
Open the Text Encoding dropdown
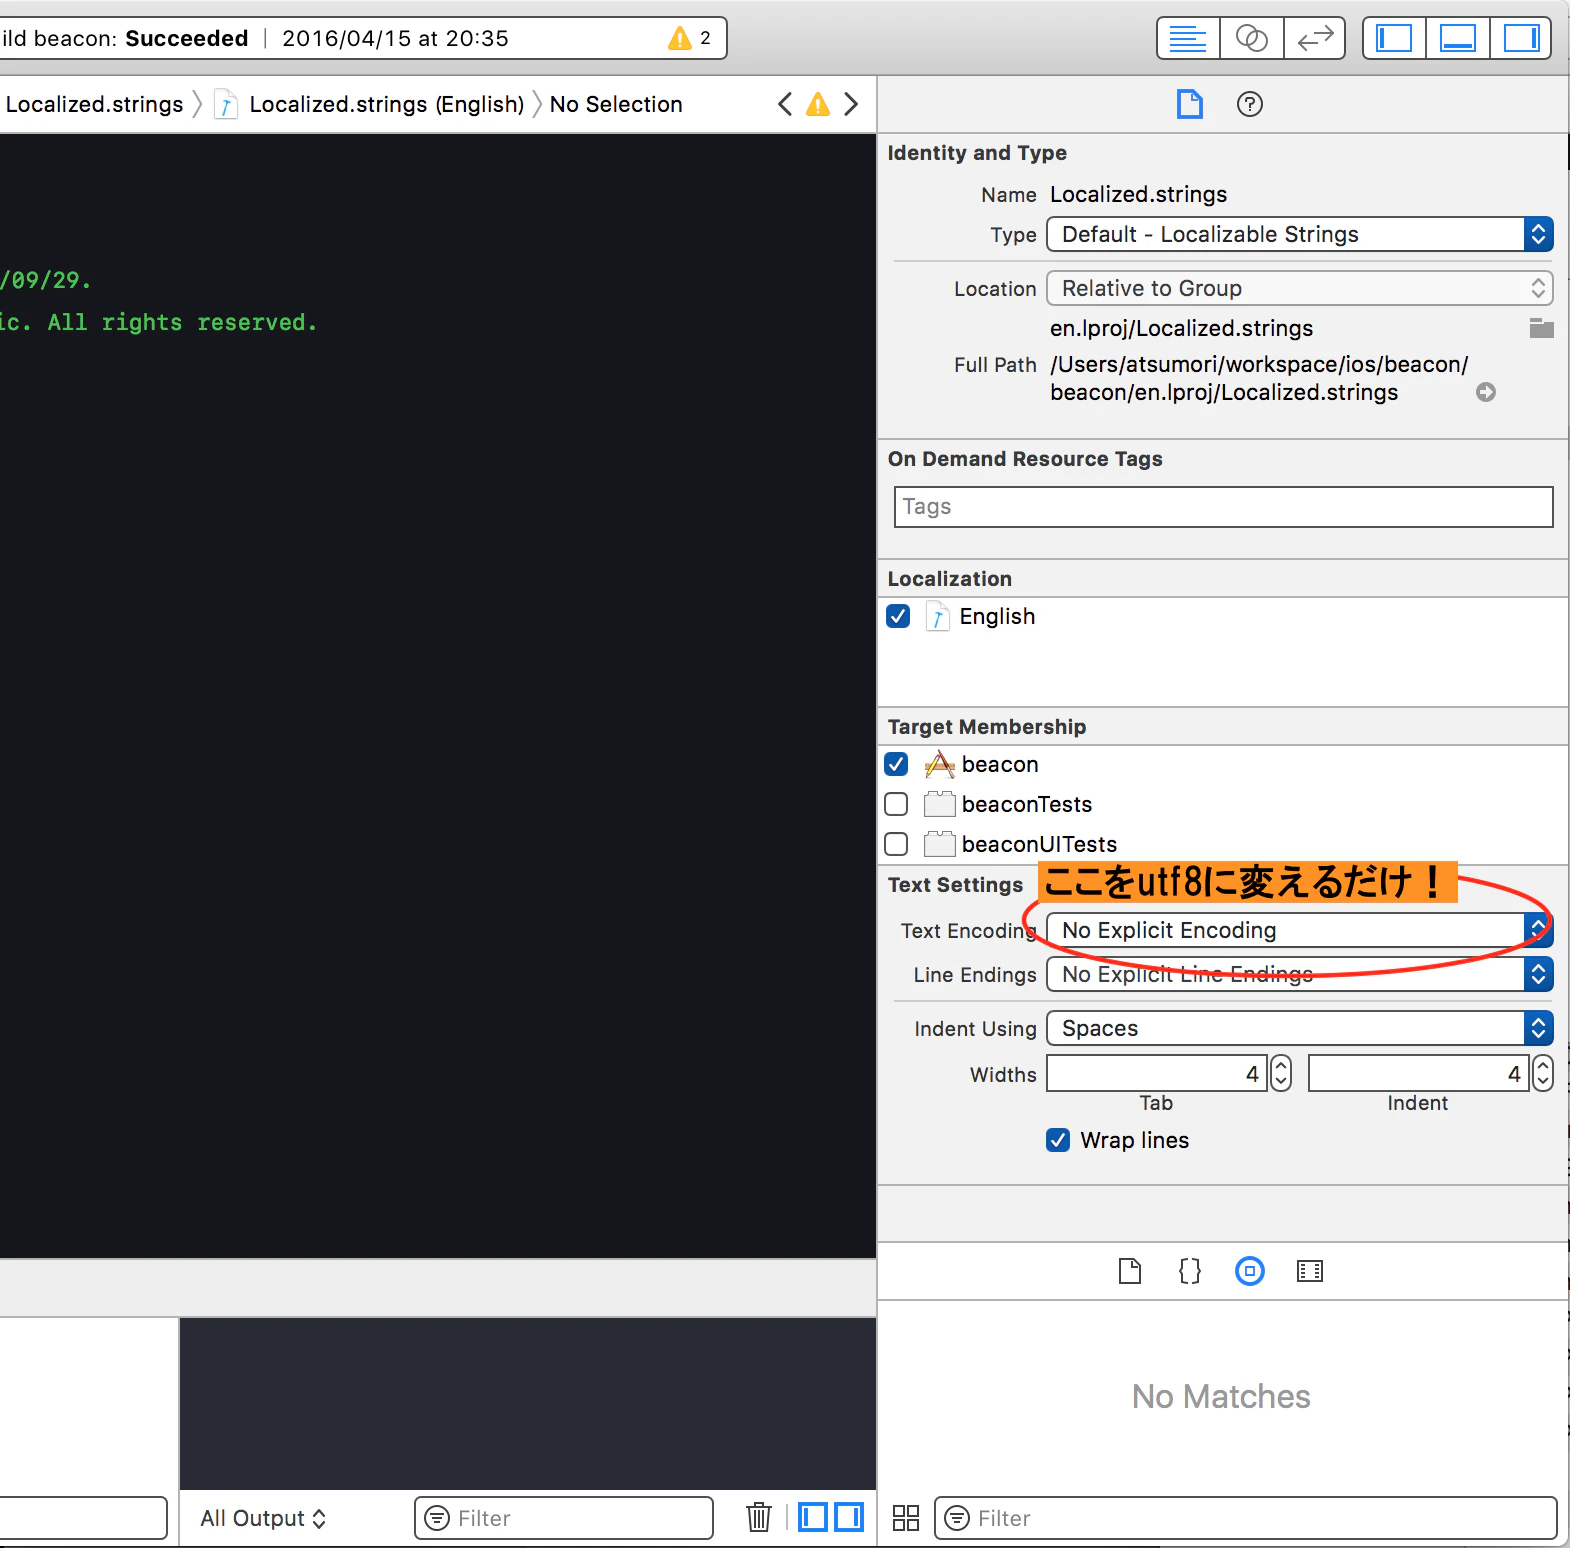[x=1299, y=930]
